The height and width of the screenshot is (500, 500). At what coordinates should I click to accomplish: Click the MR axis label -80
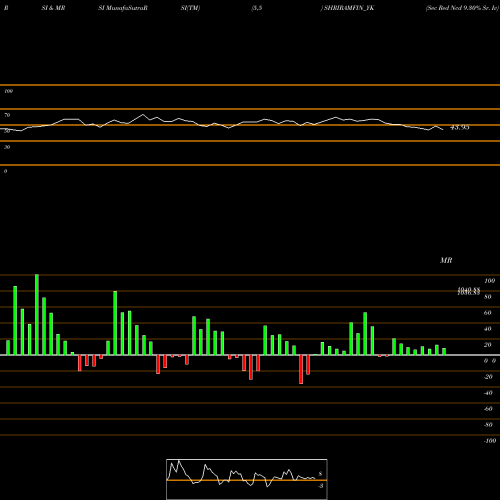(488, 425)
